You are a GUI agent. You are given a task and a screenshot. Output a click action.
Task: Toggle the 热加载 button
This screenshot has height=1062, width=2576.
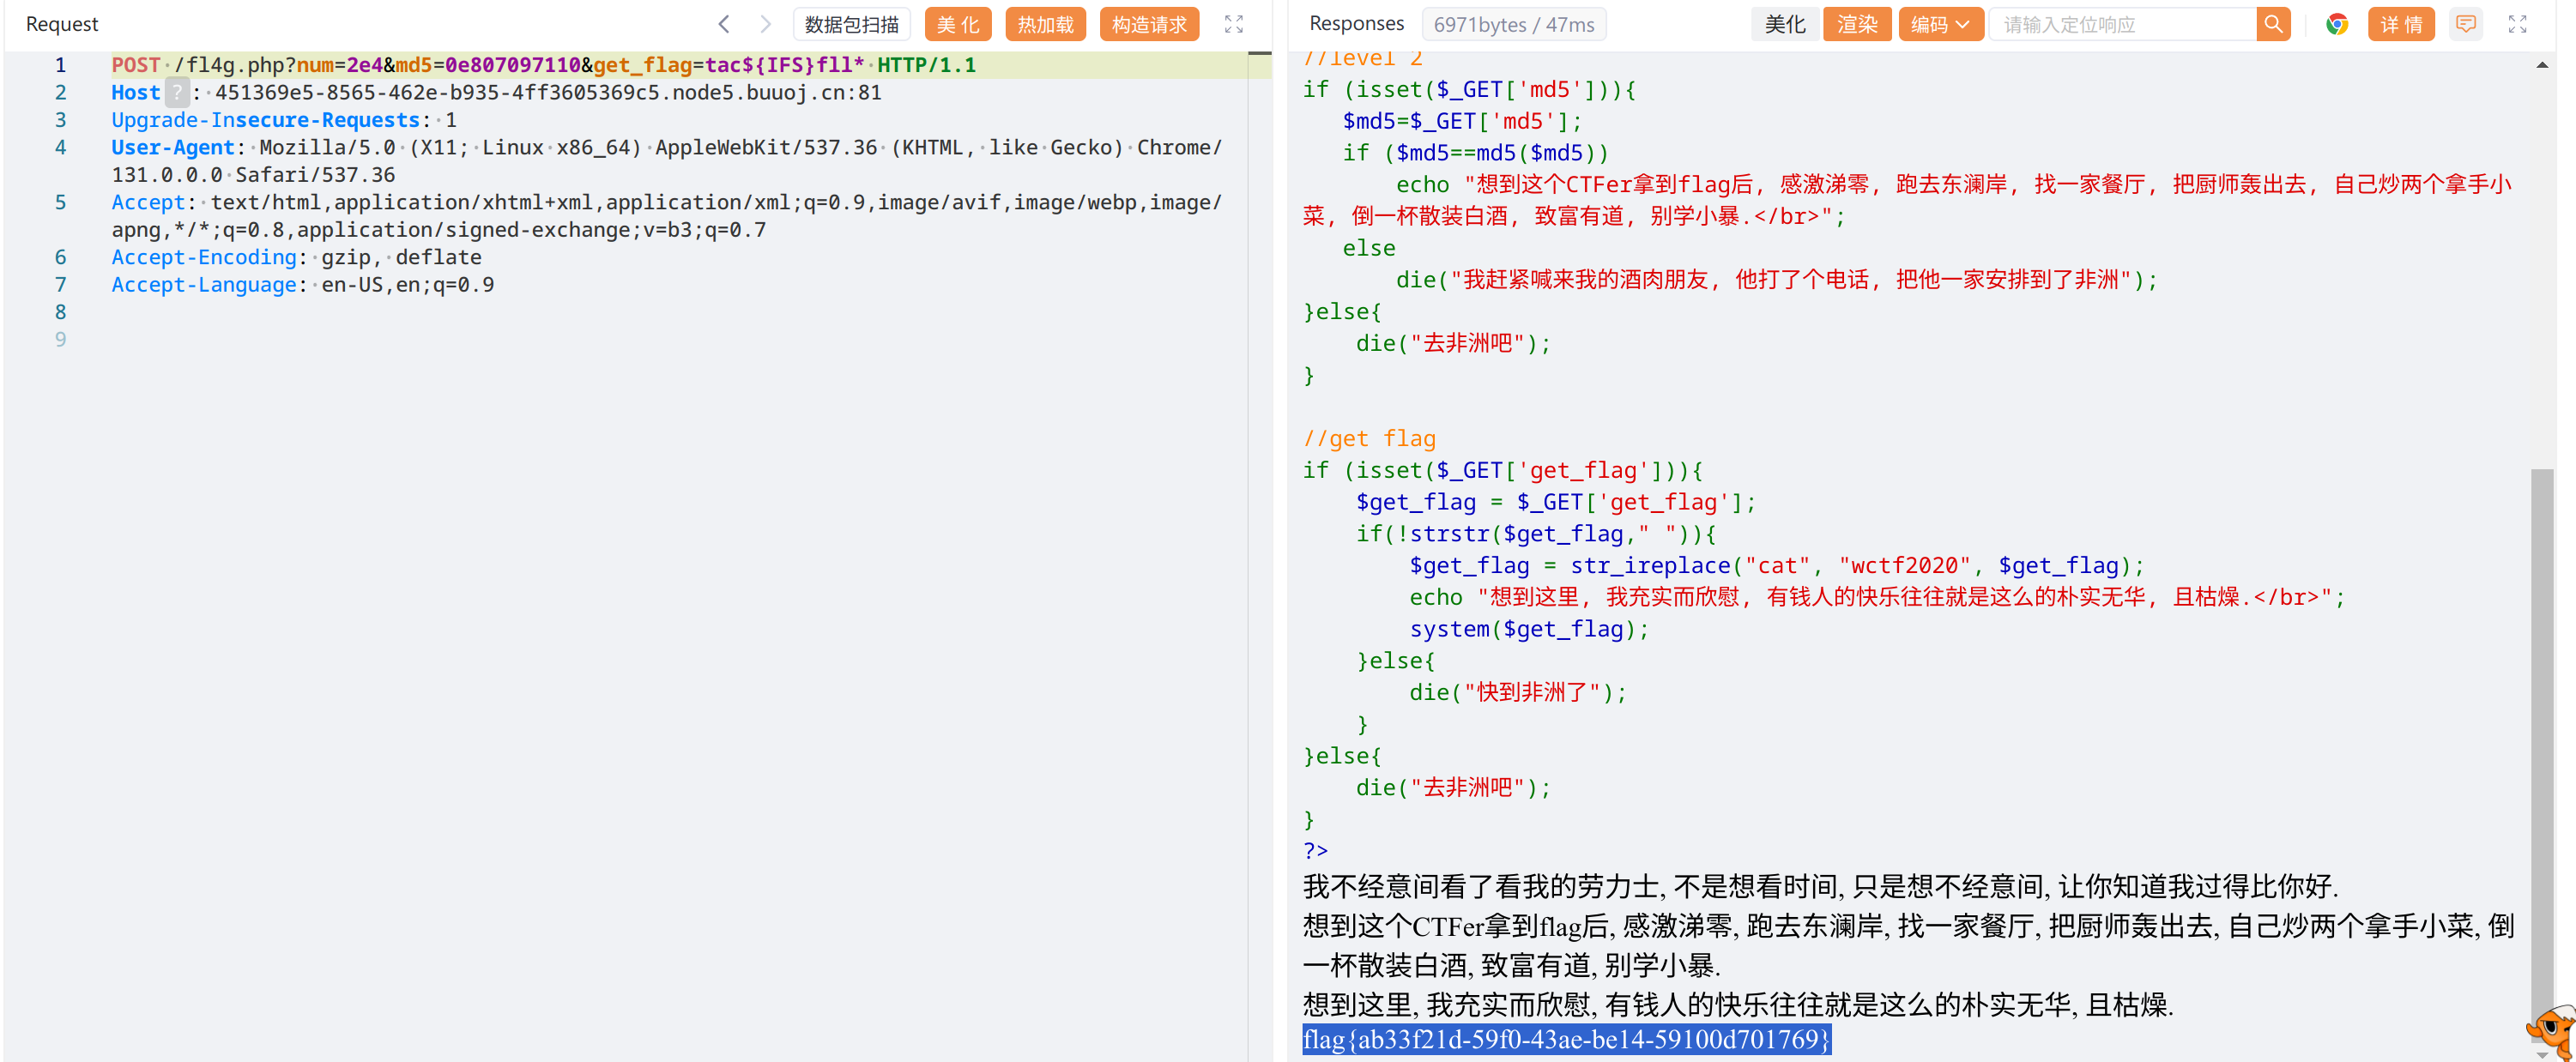click(1045, 24)
